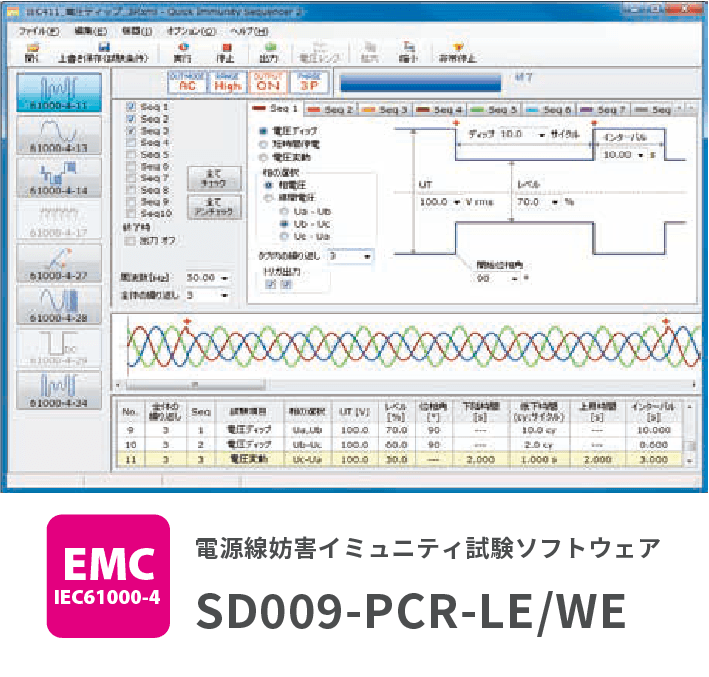Select table row No. 10

point(399,445)
